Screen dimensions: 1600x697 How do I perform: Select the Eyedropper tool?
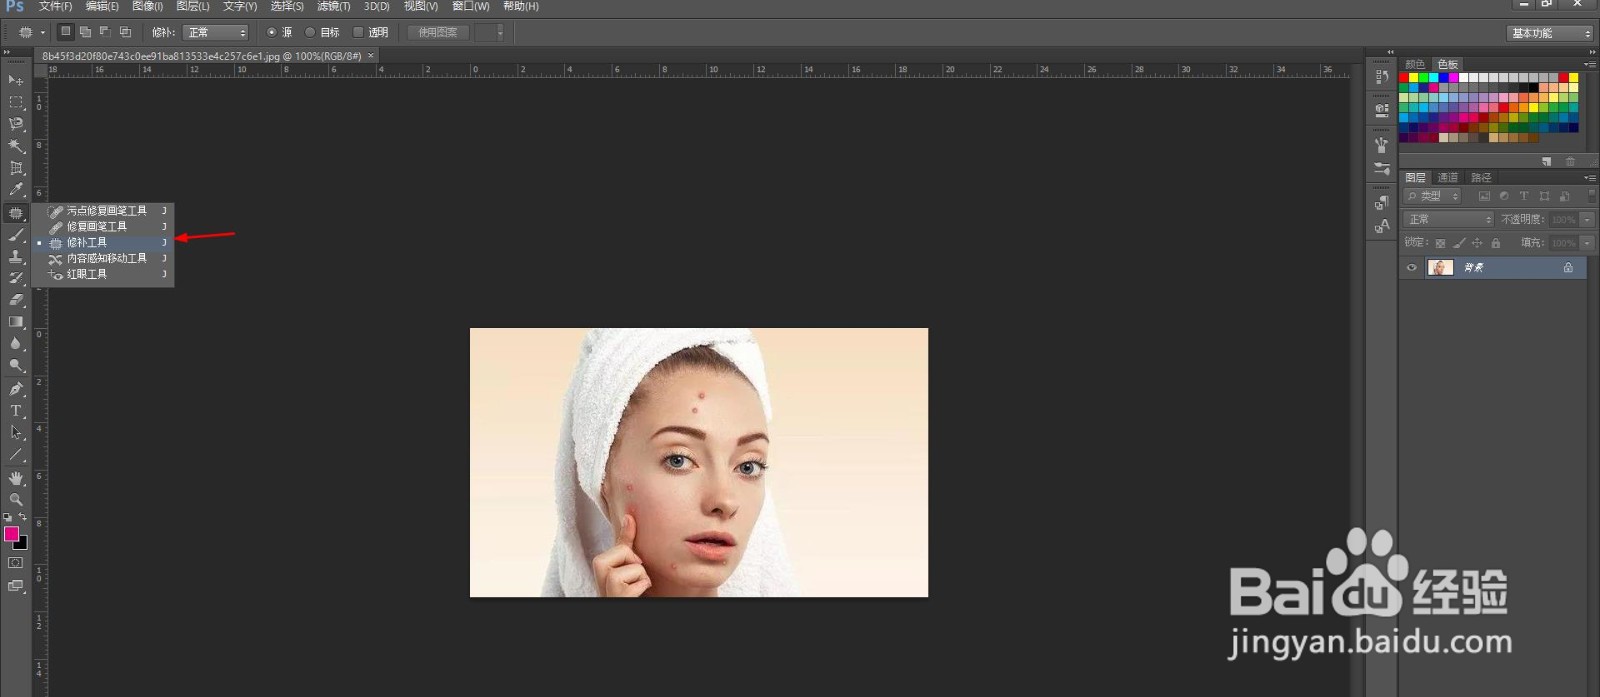[16, 190]
